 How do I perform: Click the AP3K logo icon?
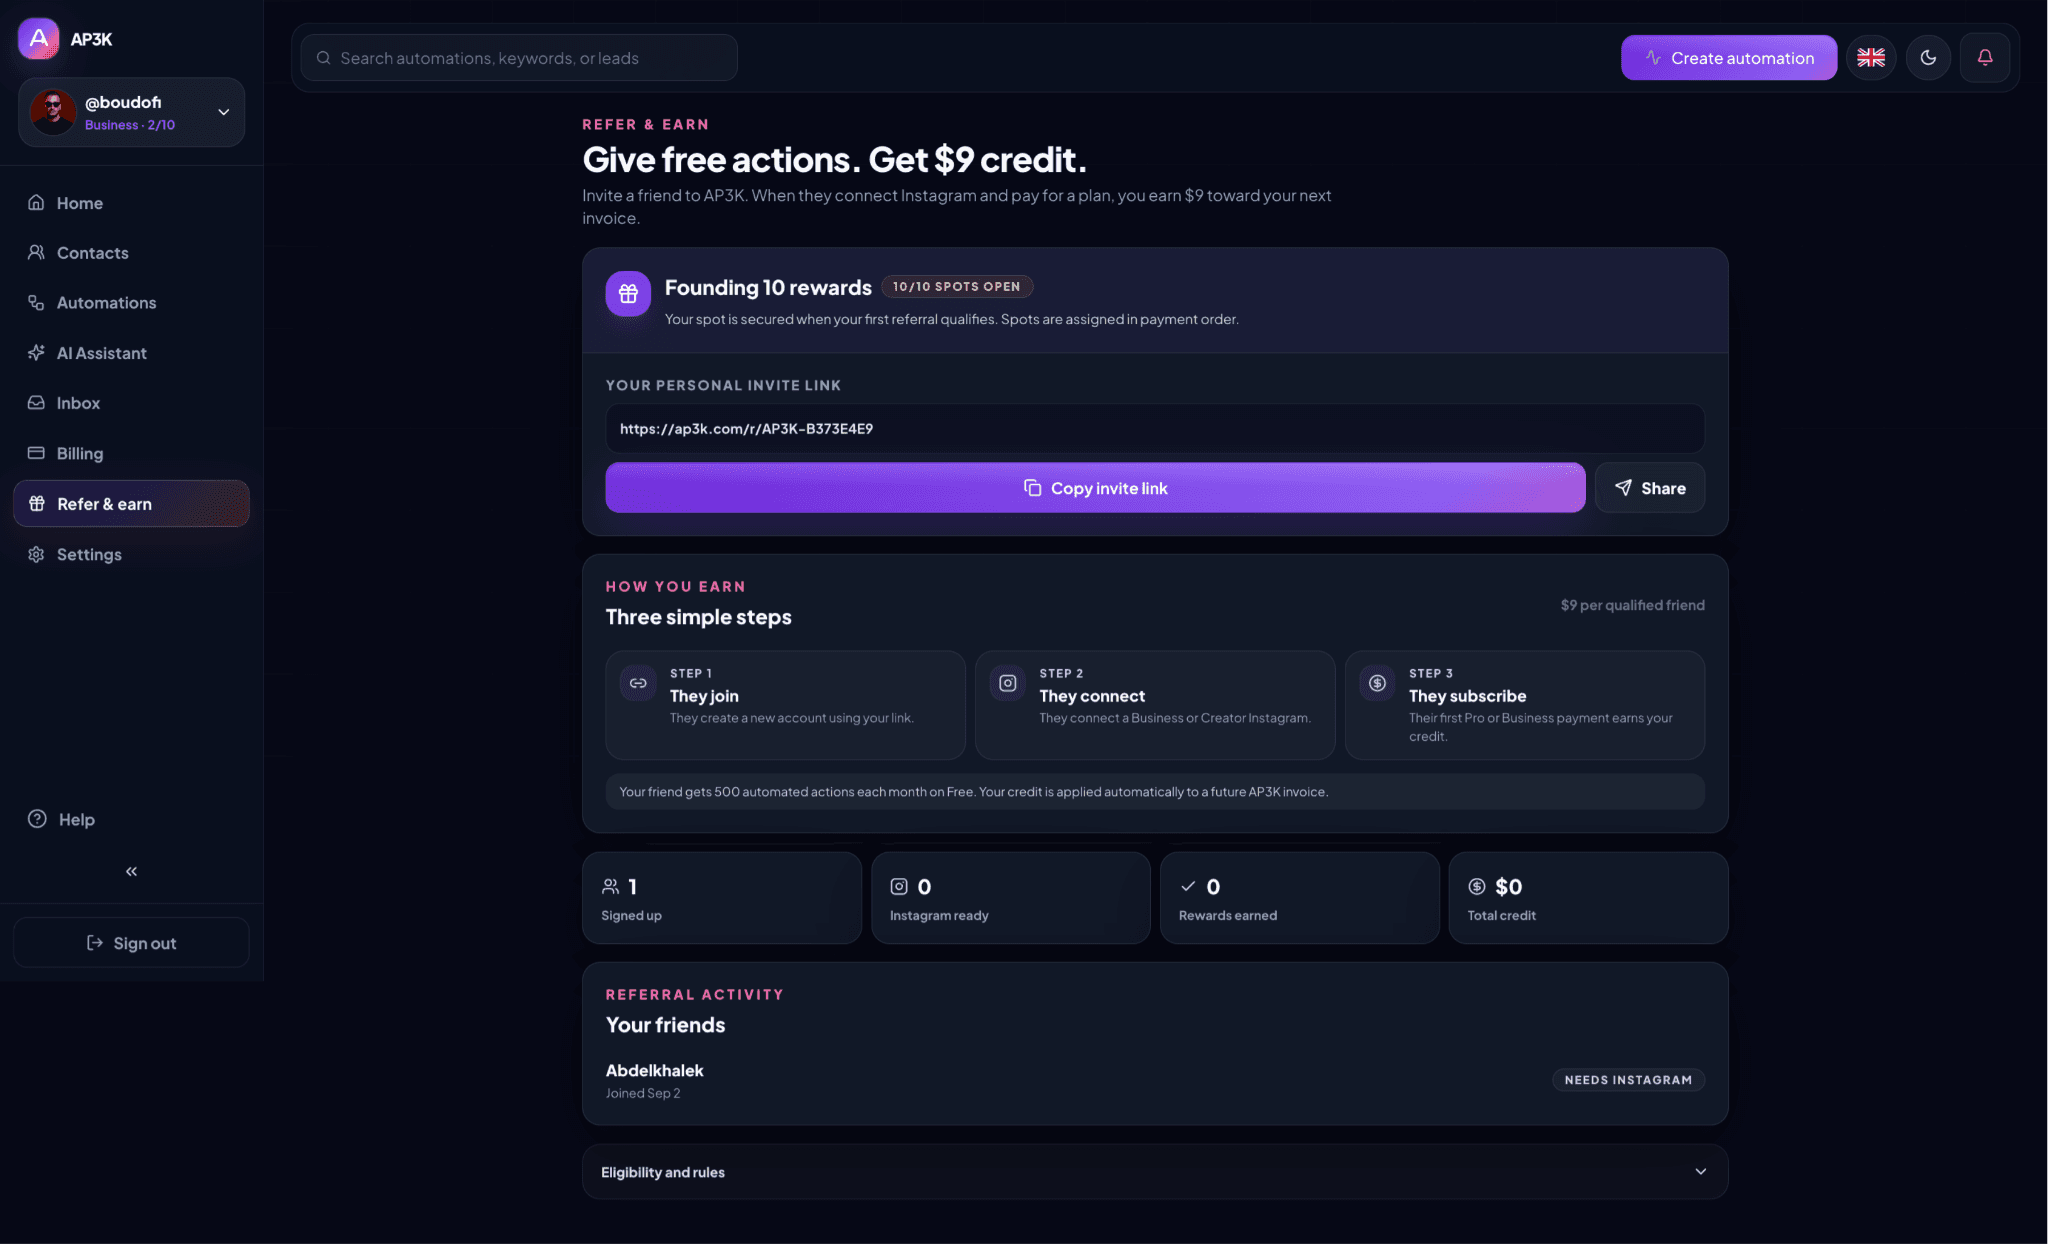pyautogui.click(x=38, y=39)
